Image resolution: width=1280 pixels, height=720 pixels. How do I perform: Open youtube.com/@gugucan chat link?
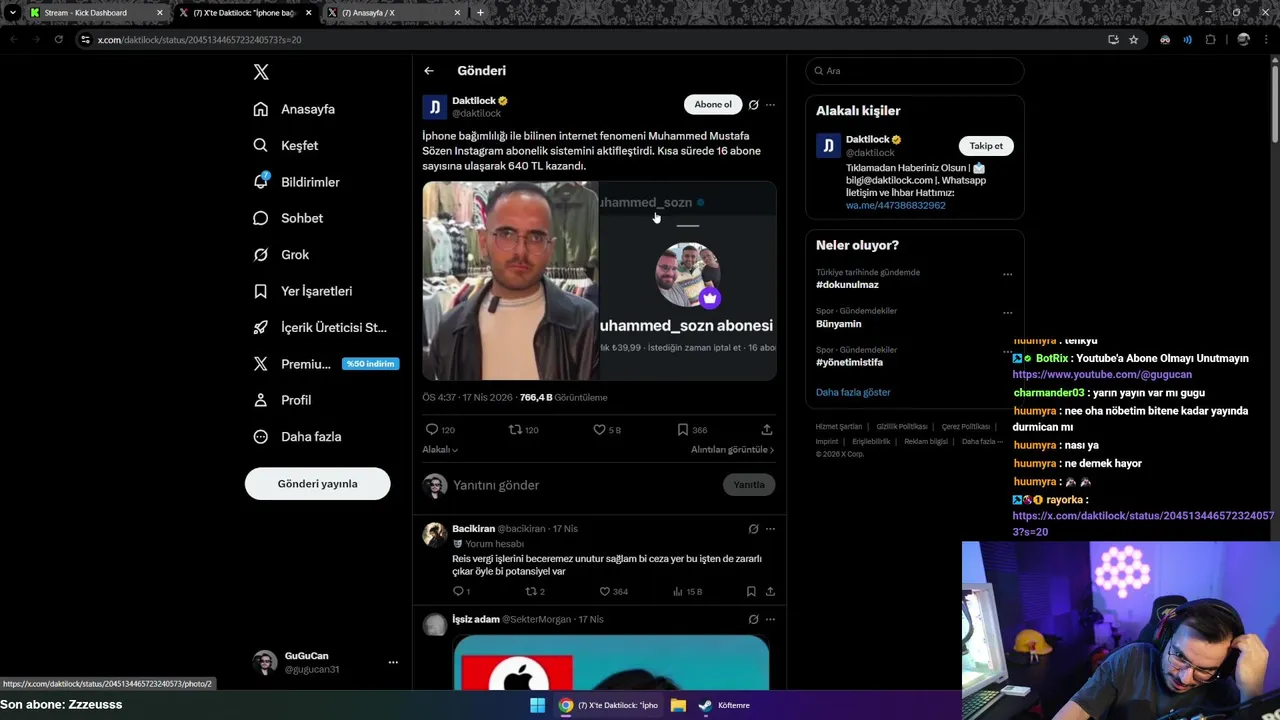click(x=1102, y=375)
